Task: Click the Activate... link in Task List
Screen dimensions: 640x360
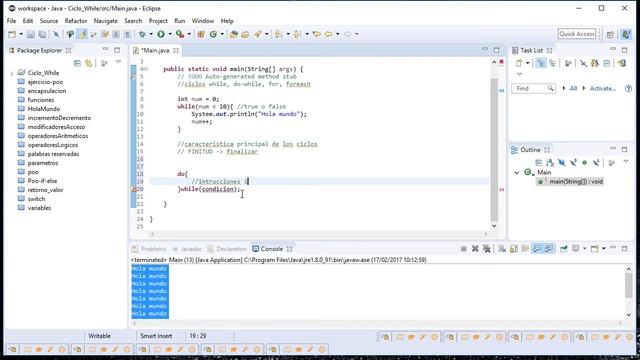Action: [x=602, y=89]
